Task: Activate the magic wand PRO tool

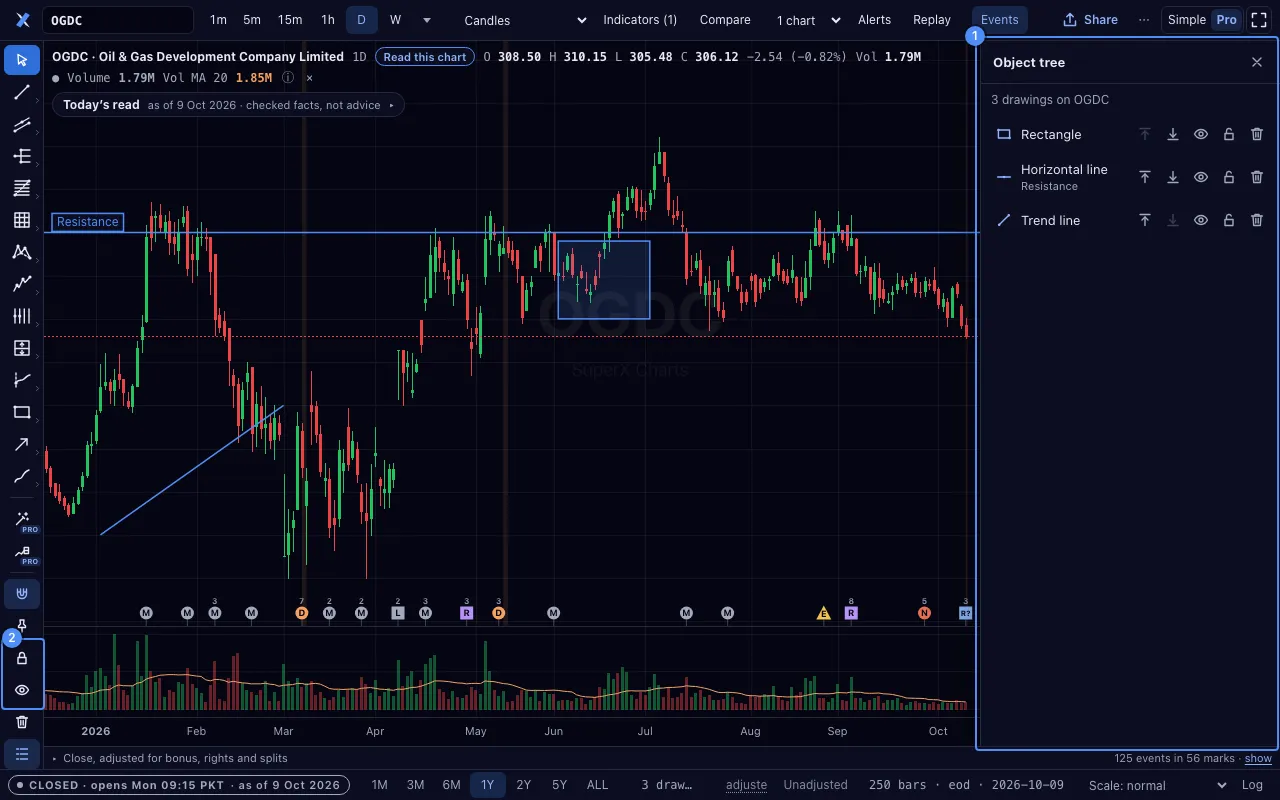Action: click(x=22, y=520)
